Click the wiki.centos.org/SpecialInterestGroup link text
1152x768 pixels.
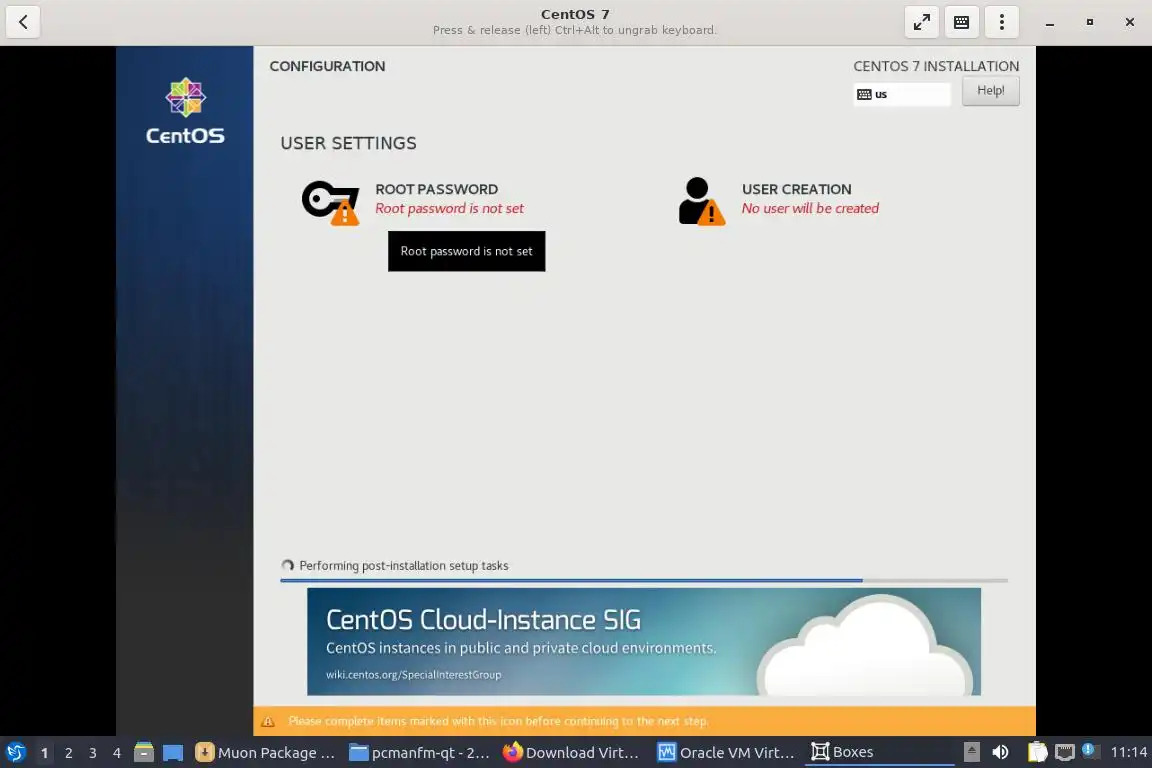pos(414,675)
